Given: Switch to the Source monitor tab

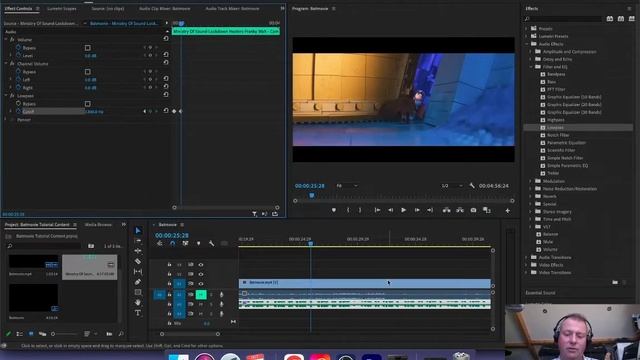Looking at the screenshot, I should (x=108, y=8).
